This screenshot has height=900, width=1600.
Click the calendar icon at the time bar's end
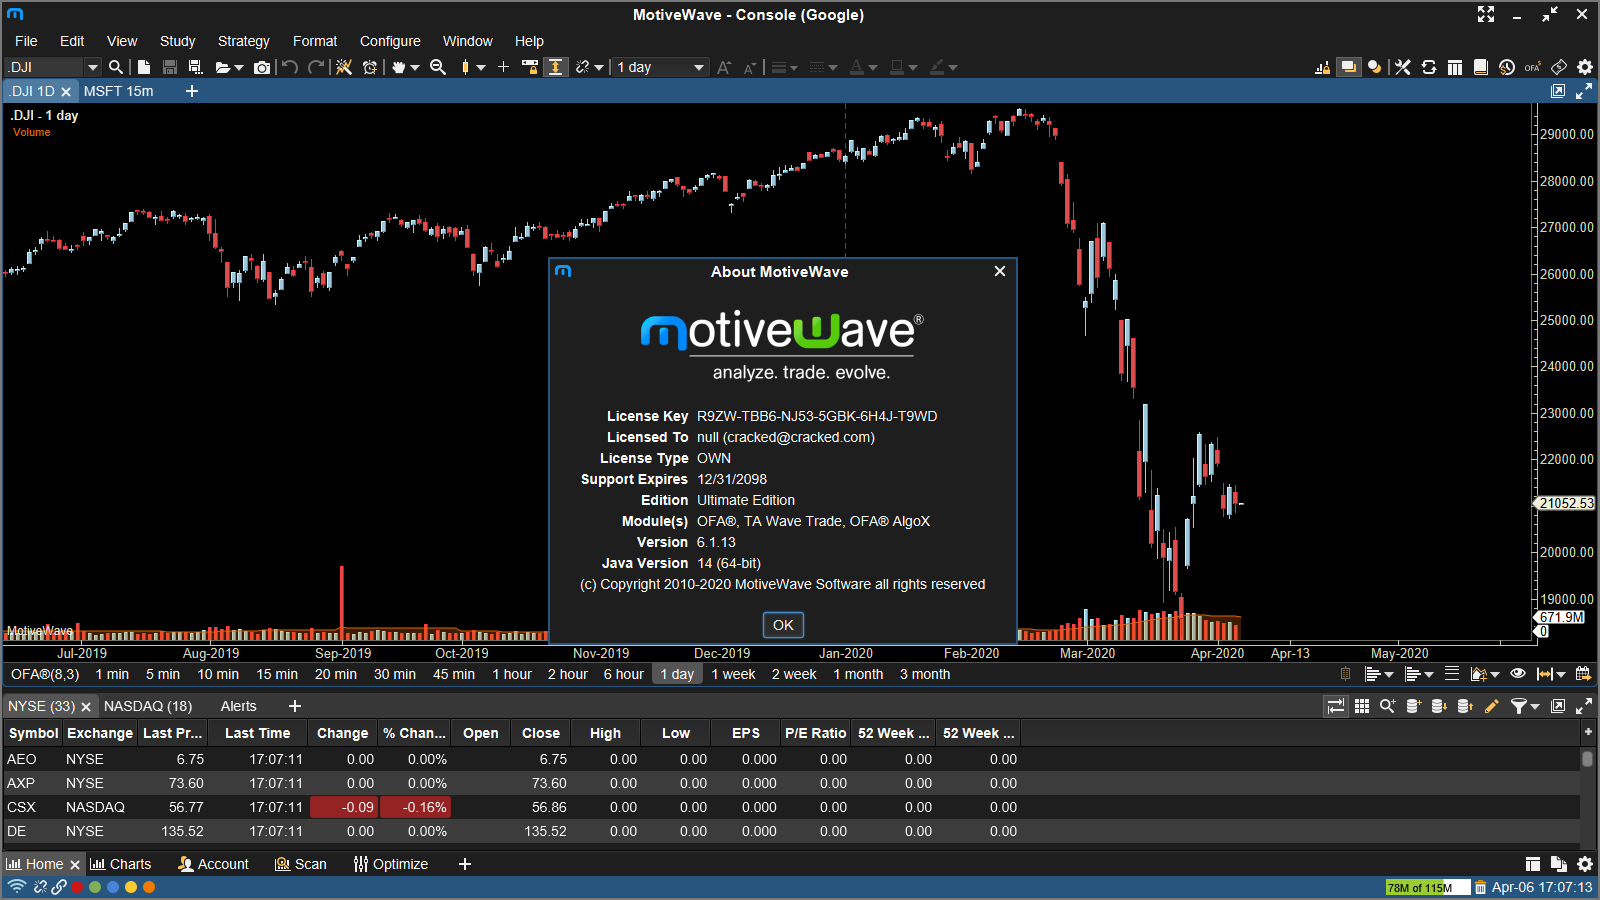[1583, 674]
